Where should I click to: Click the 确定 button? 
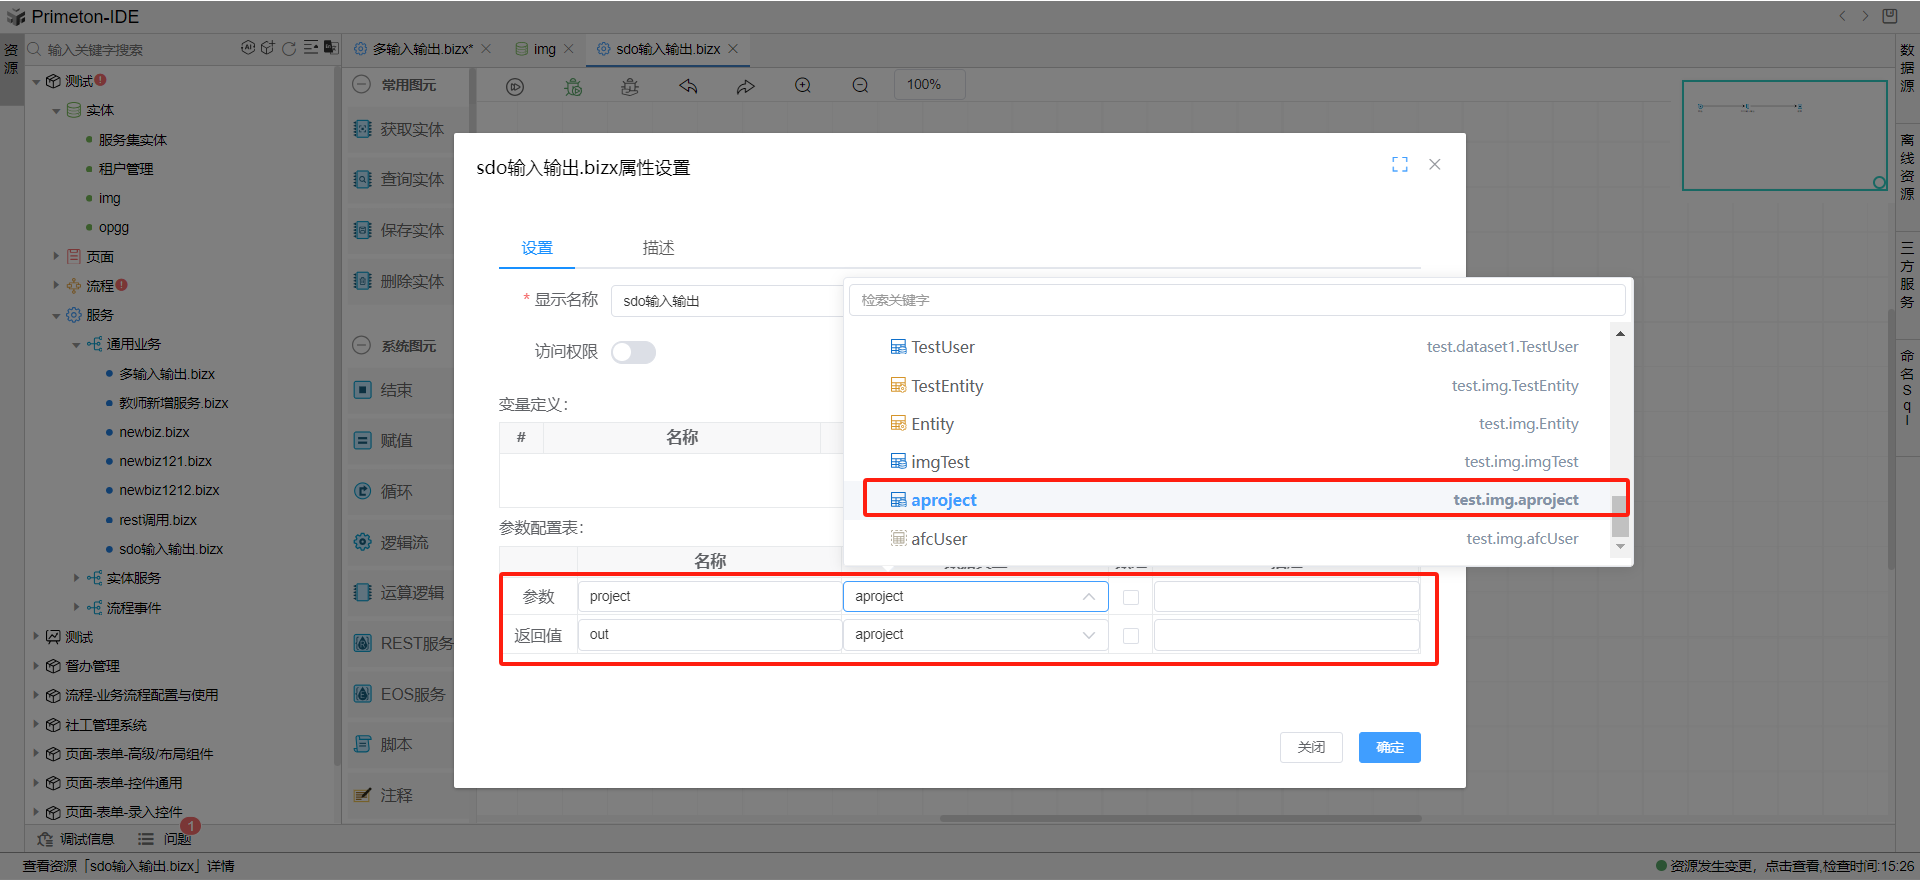click(1389, 747)
